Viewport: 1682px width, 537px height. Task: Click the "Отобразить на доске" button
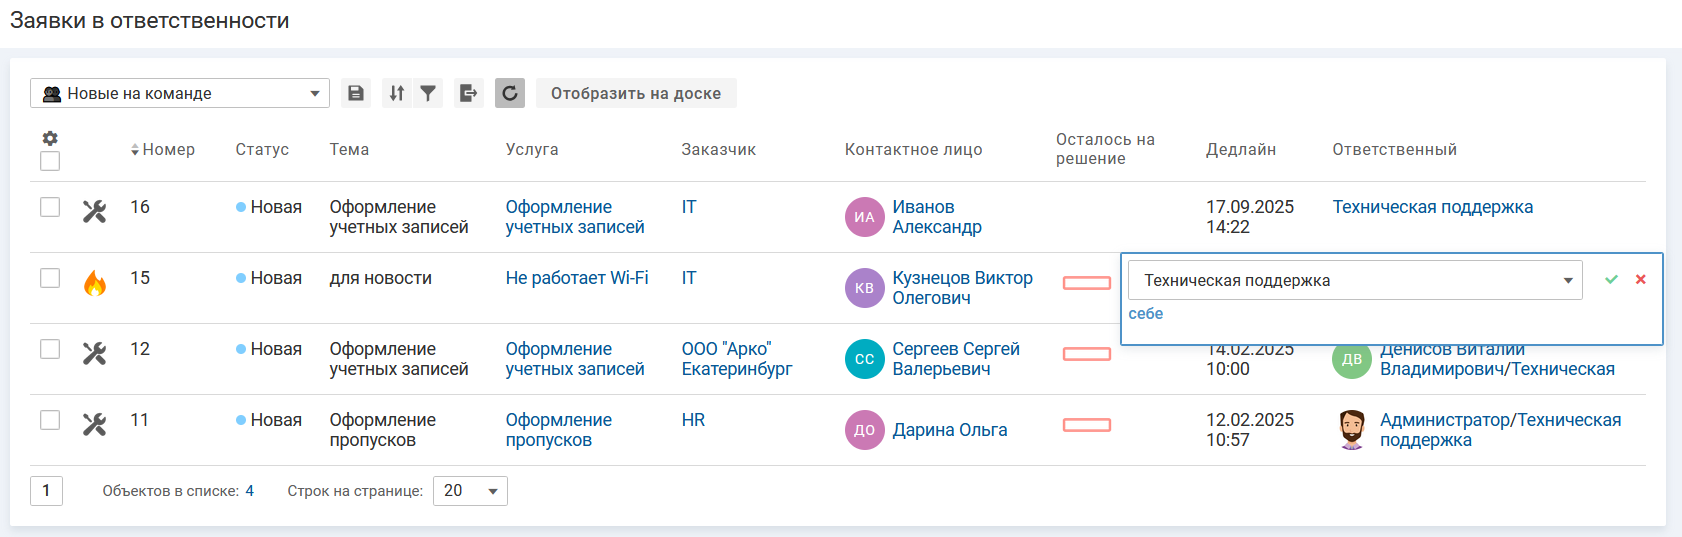point(636,93)
